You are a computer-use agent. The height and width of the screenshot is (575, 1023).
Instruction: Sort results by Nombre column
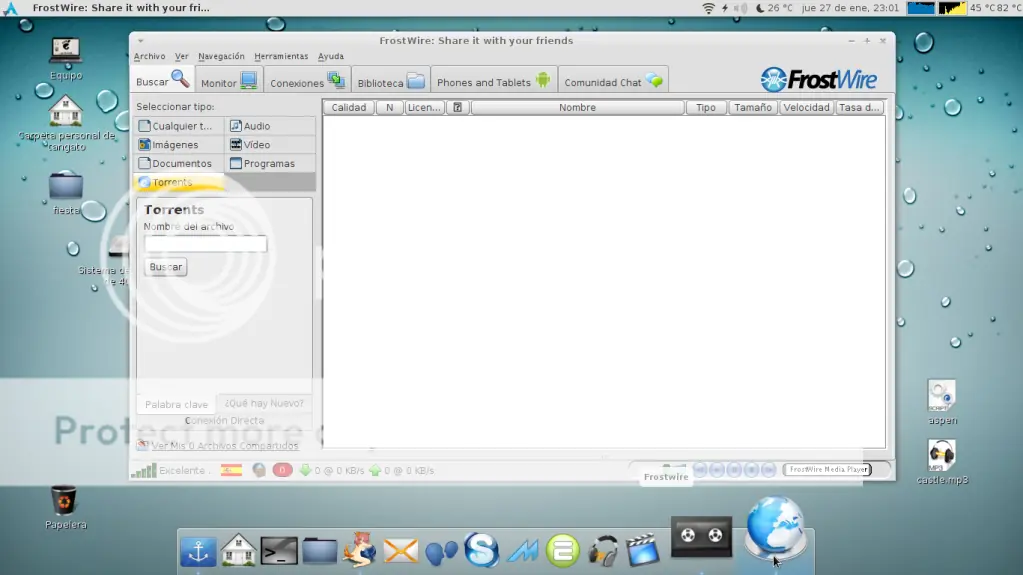coord(577,108)
